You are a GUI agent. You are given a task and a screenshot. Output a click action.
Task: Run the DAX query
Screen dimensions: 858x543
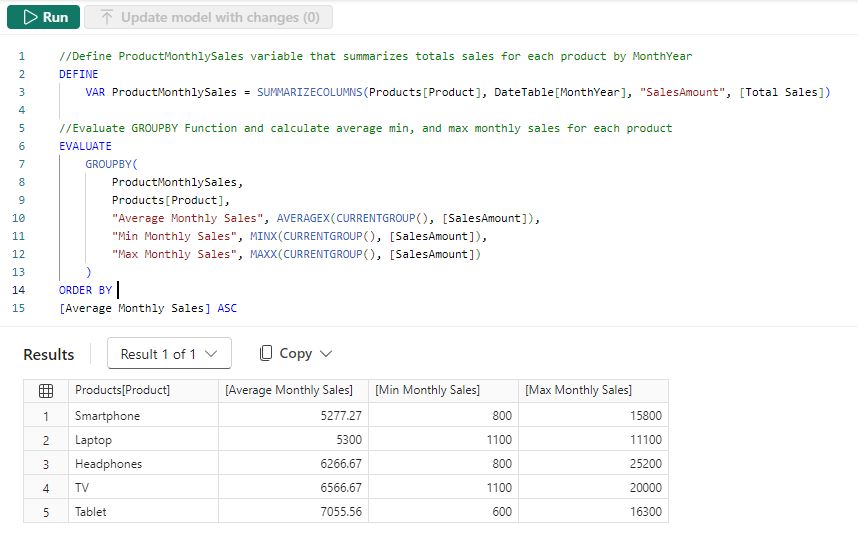click(44, 17)
